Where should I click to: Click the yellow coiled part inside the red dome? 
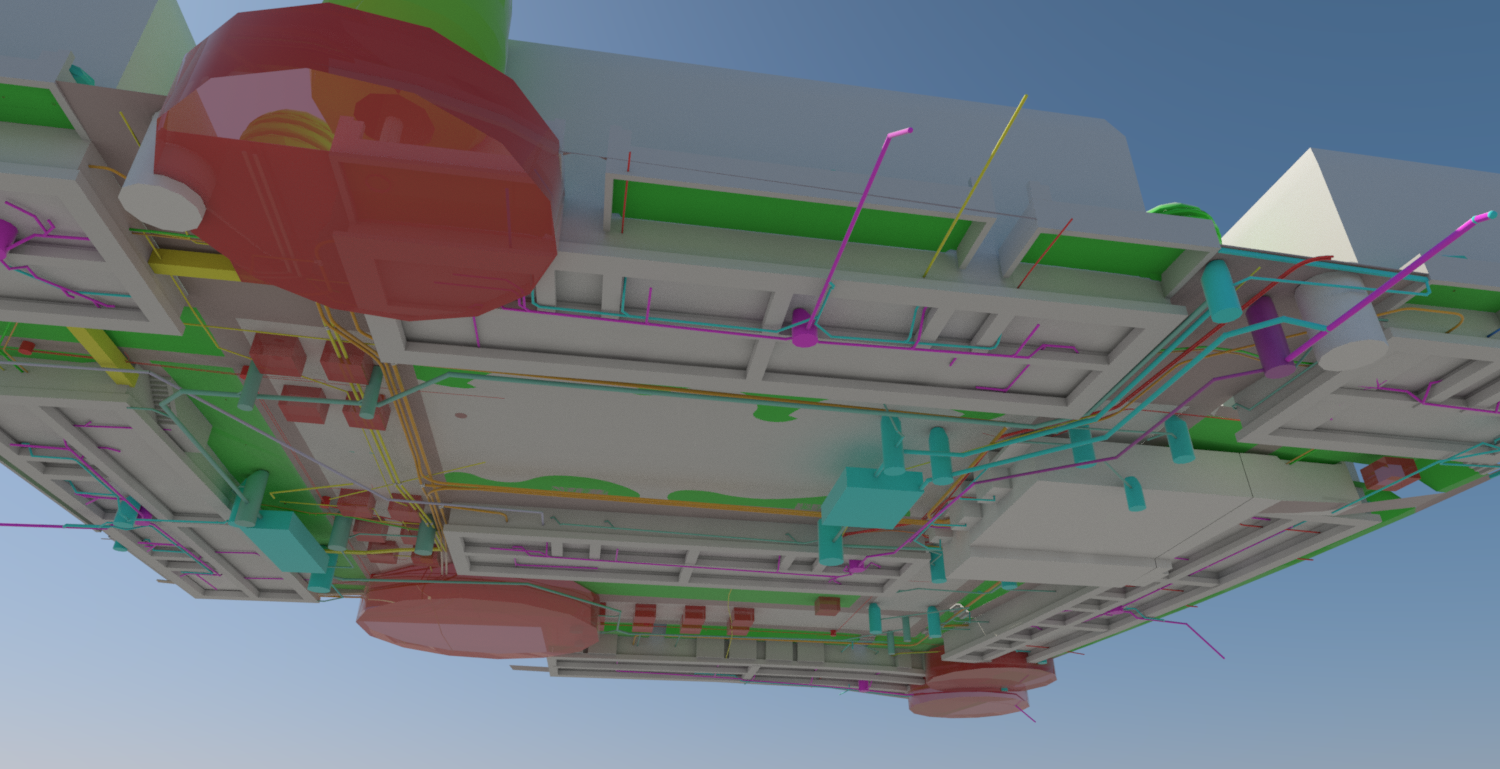285,128
